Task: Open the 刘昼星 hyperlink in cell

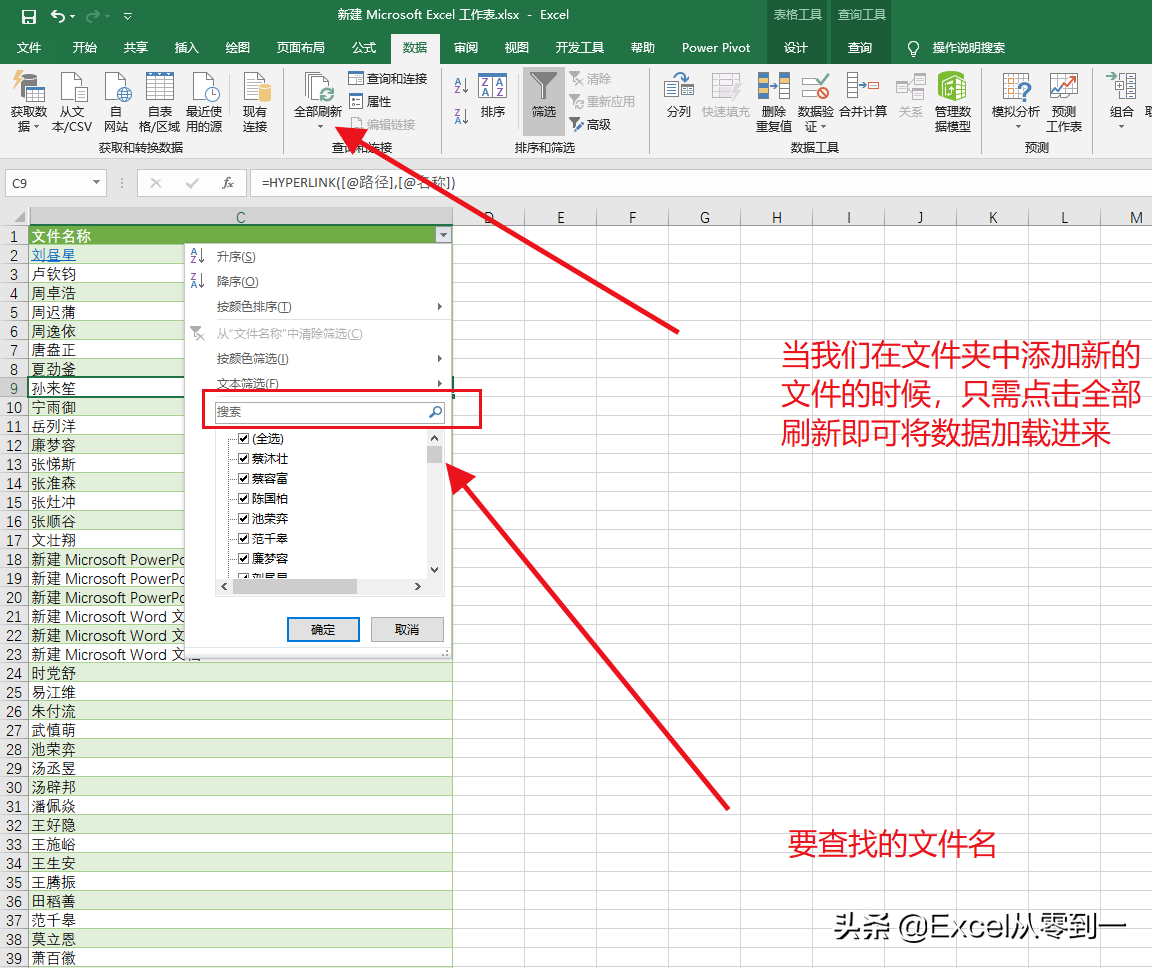Action: tap(53, 255)
